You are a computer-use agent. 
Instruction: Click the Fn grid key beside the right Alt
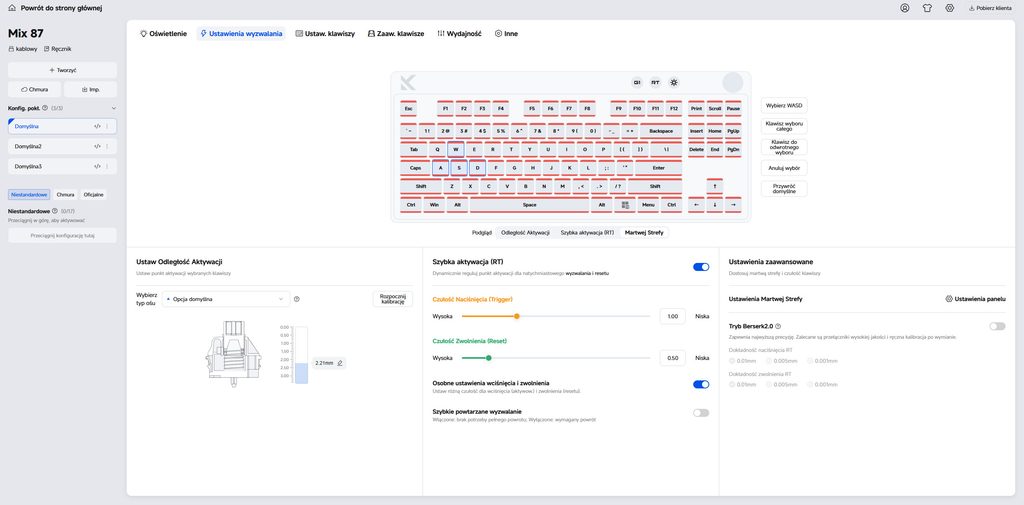(625, 205)
